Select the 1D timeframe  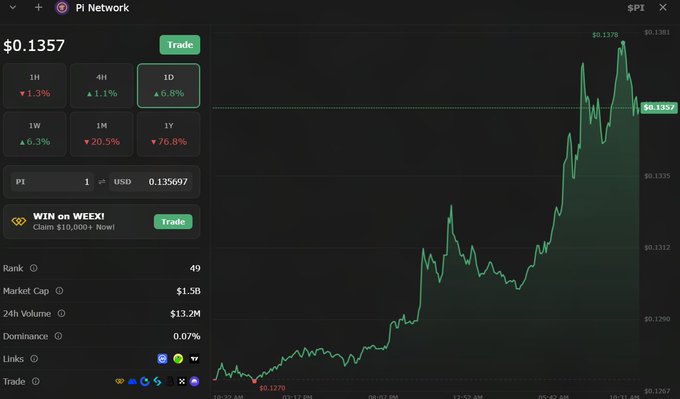coord(169,85)
